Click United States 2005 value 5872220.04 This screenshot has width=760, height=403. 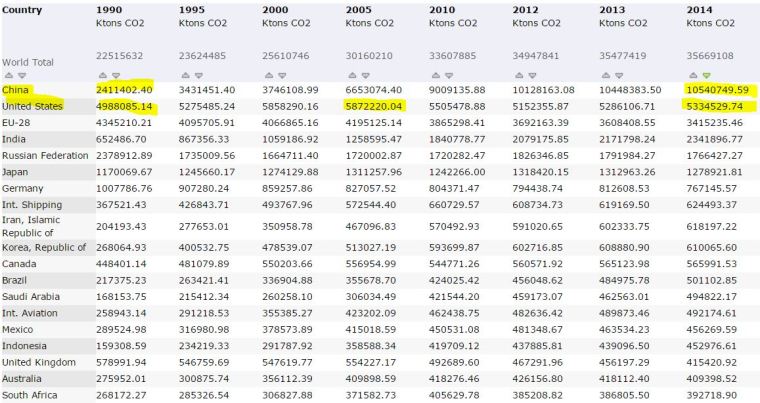(374, 106)
